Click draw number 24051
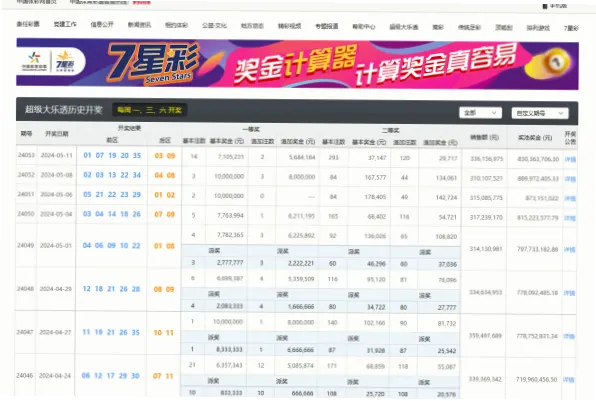The height and width of the screenshot is (401, 596). [26, 194]
